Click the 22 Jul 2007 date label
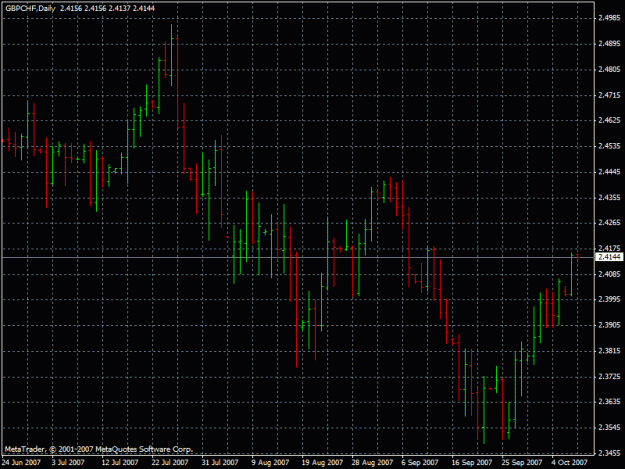Image resolution: width=625 pixels, height=469 pixels. pyautogui.click(x=170, y=462)
